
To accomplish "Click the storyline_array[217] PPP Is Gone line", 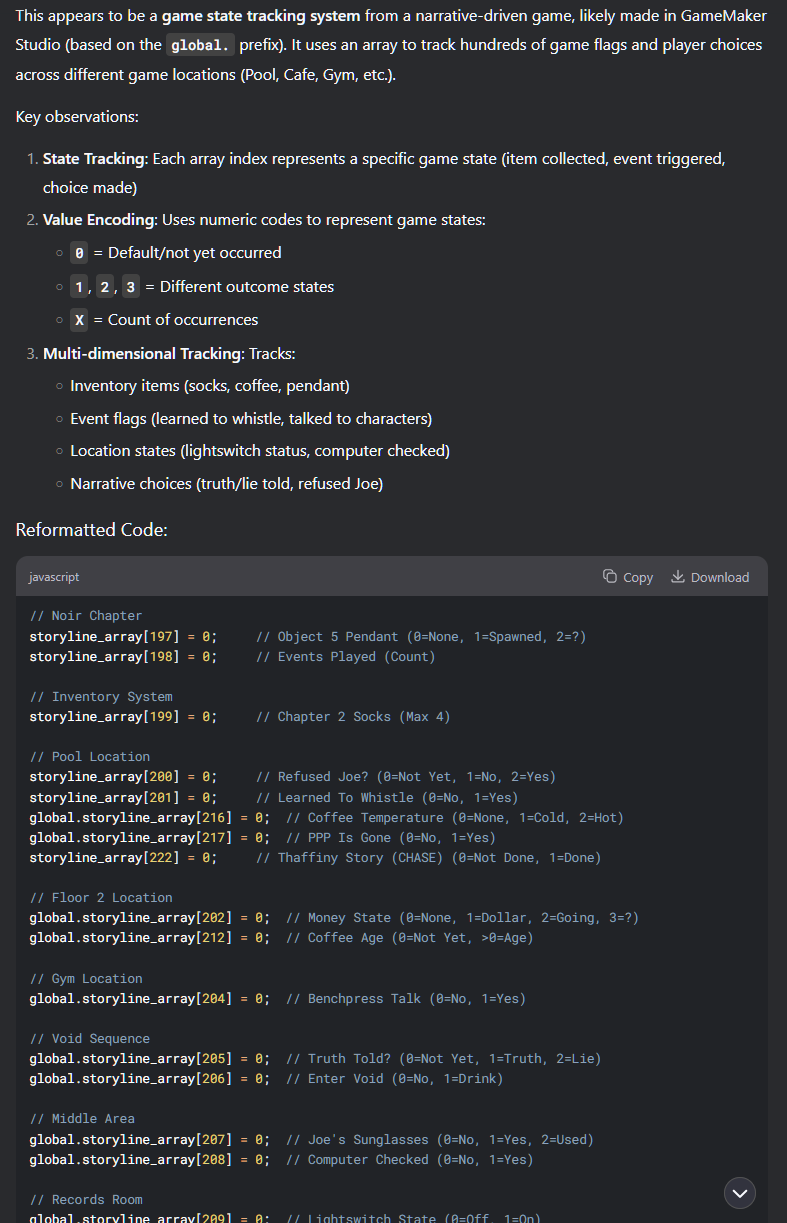I will pyautogui.click(x=262, y=838).
